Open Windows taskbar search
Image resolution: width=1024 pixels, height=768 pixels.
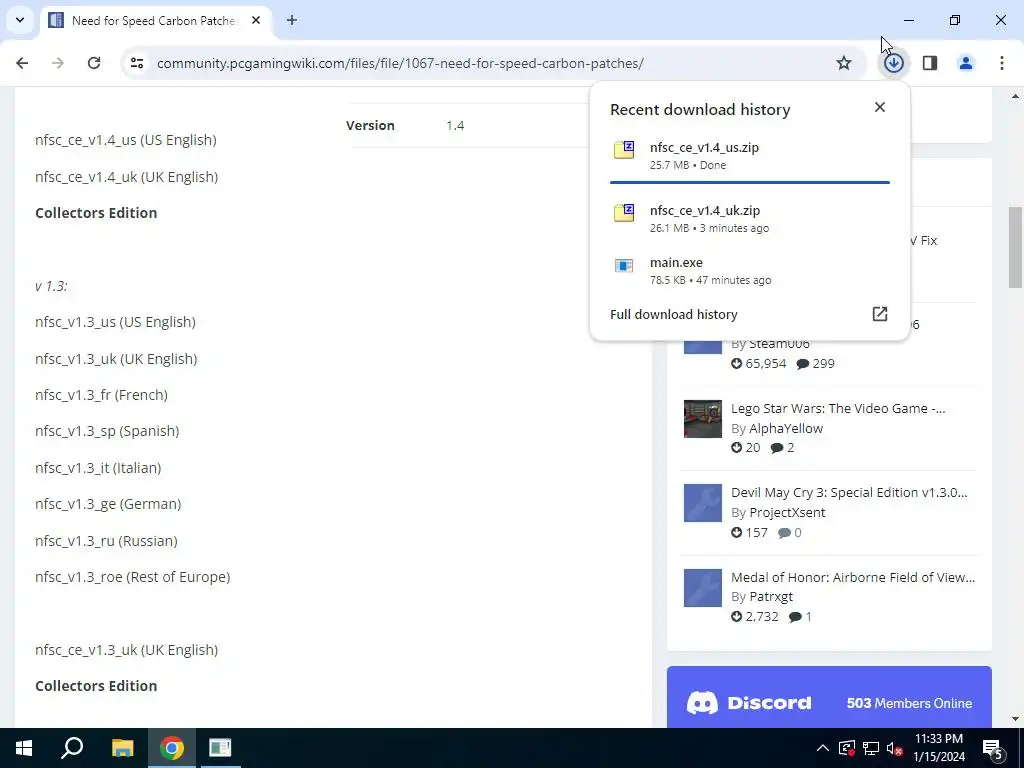click(72, 748)
